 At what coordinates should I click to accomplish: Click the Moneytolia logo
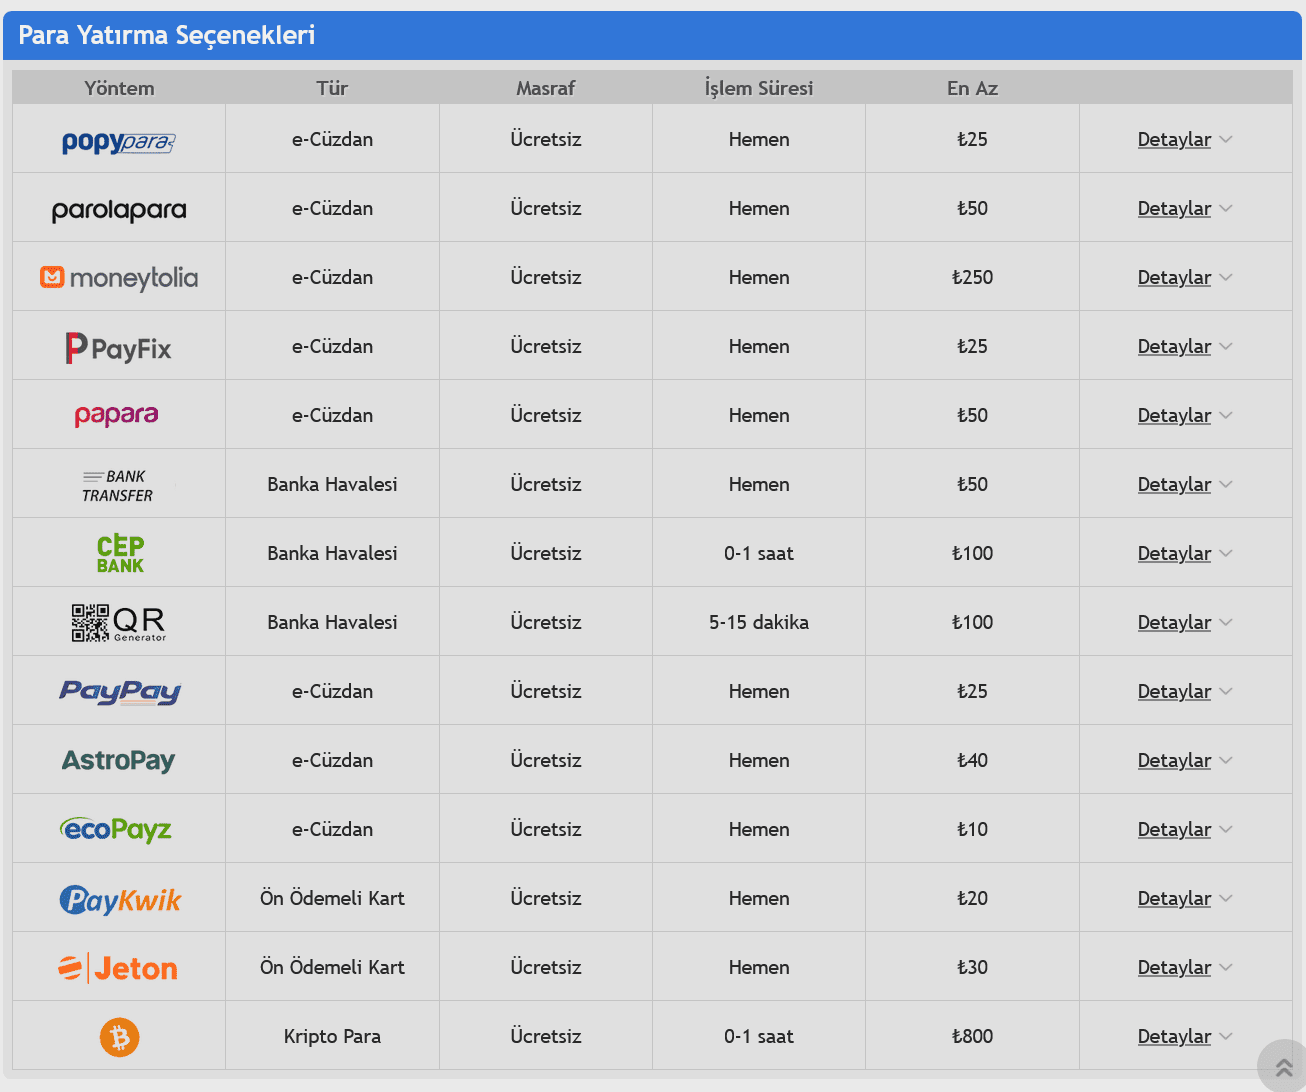[119, 278]
